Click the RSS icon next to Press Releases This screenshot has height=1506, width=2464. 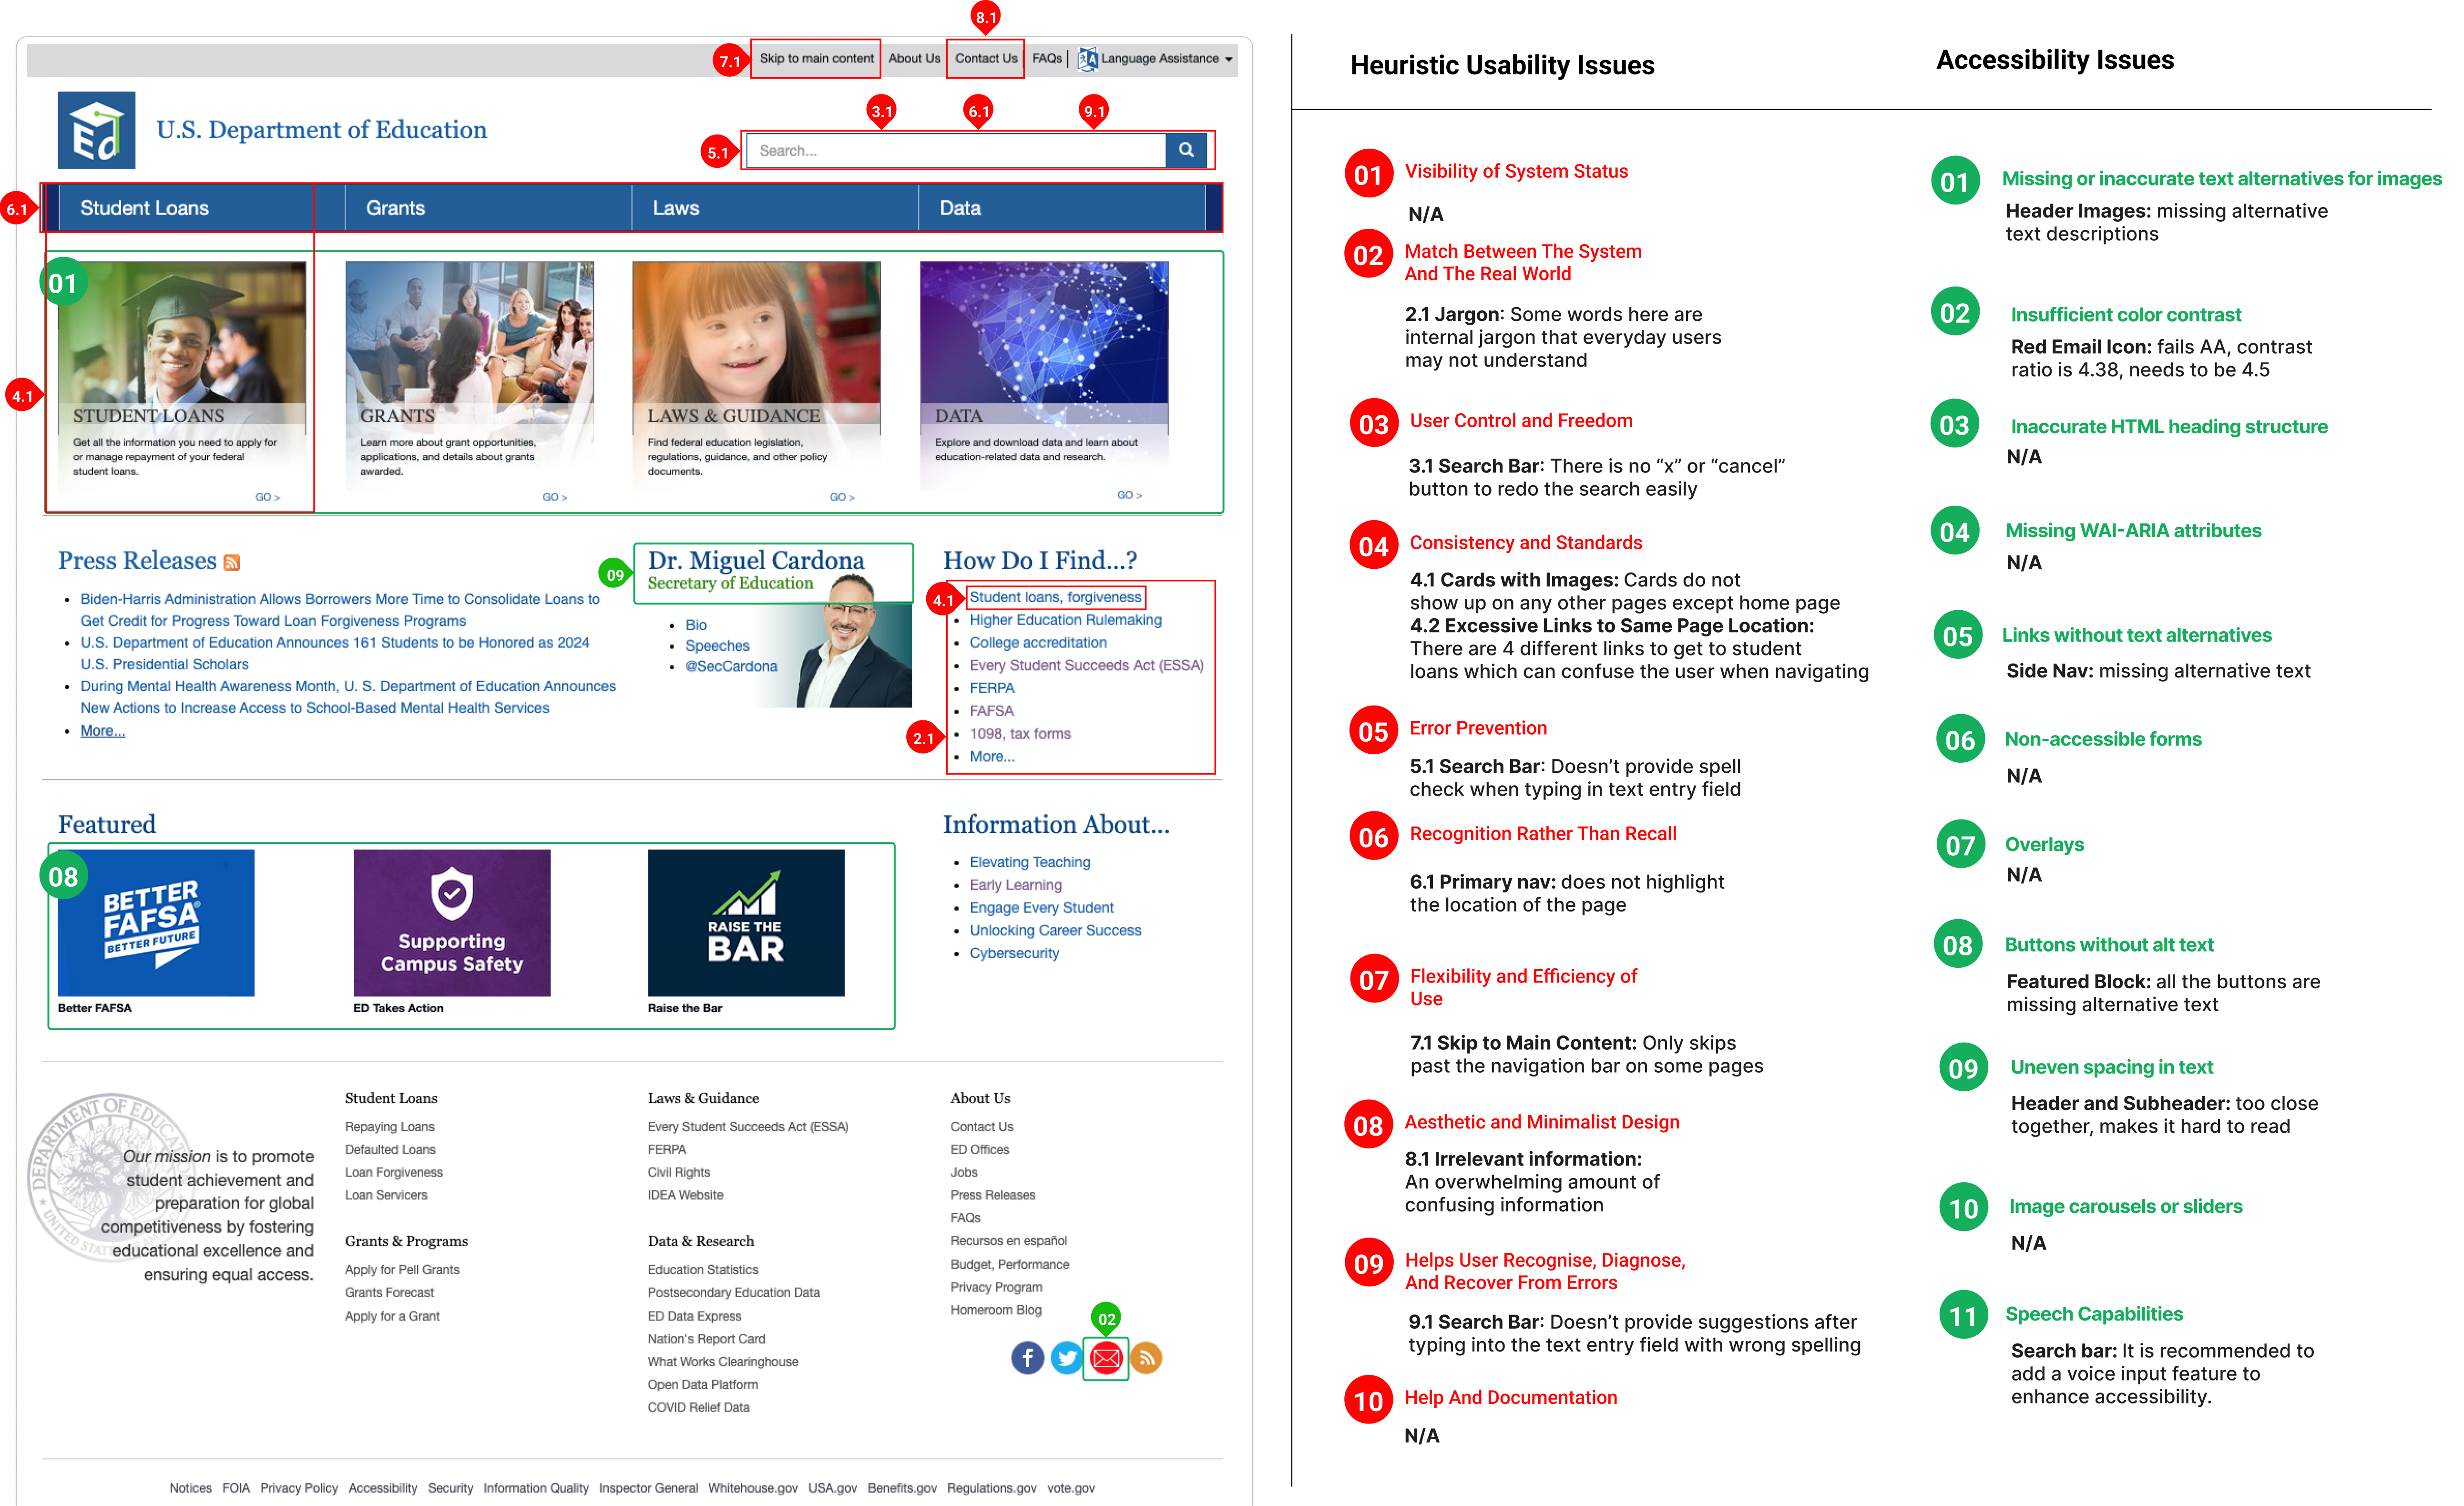(x=232, y=563)
